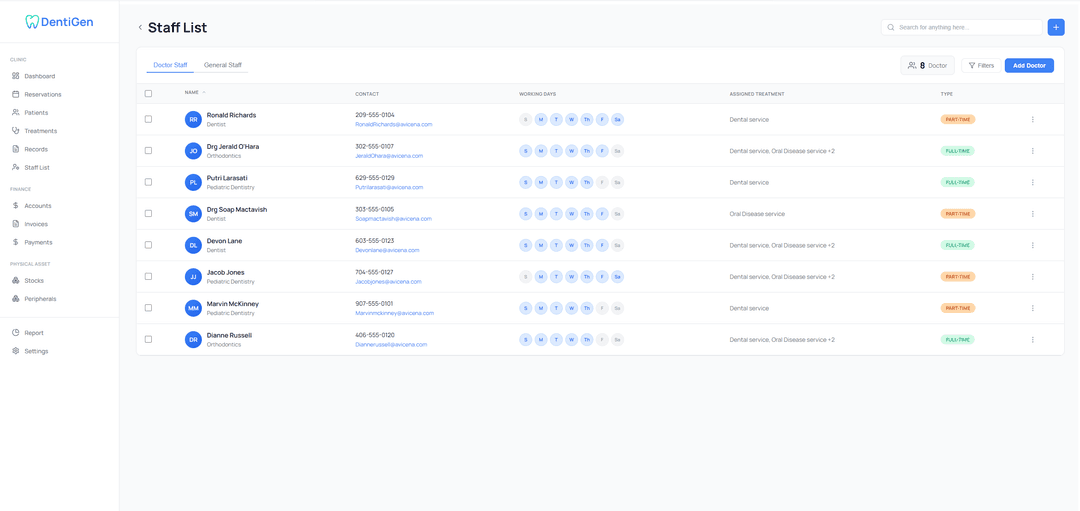This screenshot has height=511, width=1080.
Task: Open email JeraldOhara@avicena.com
Action: pyautogui.click(x=389, y=156)
